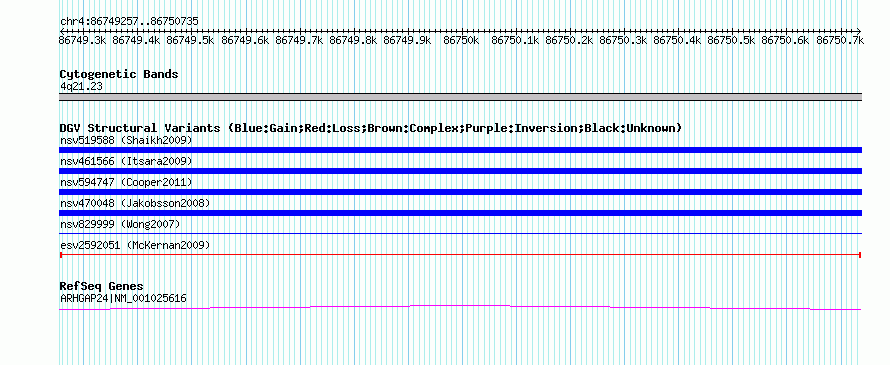Select the magenta ARHGAP24 gene line
Screen dimensions: 890x365
click(460, 307)
